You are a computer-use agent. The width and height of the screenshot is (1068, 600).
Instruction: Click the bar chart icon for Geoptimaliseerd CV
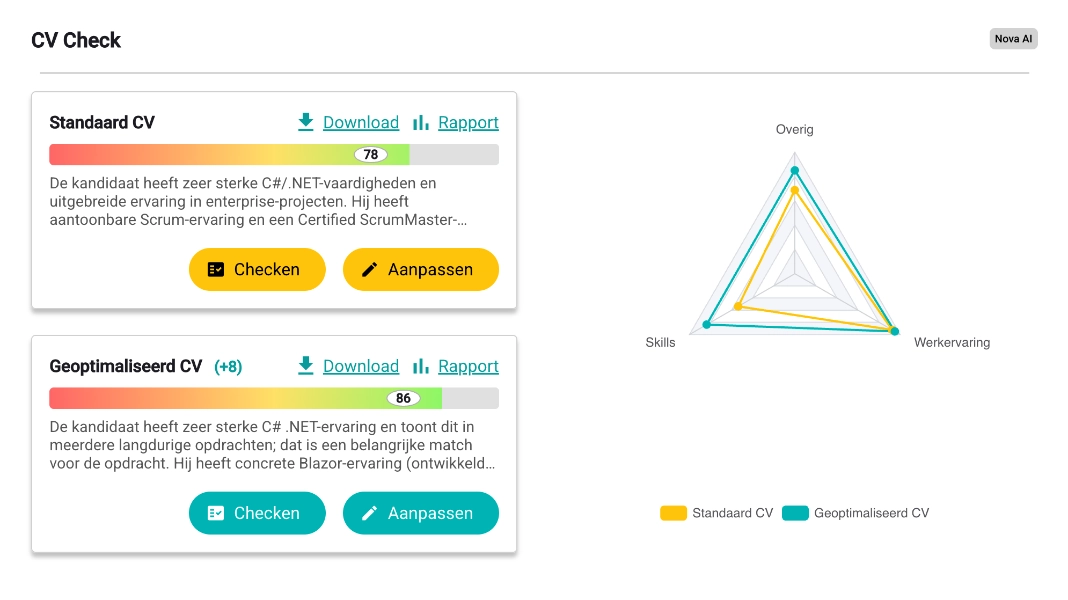421,366
